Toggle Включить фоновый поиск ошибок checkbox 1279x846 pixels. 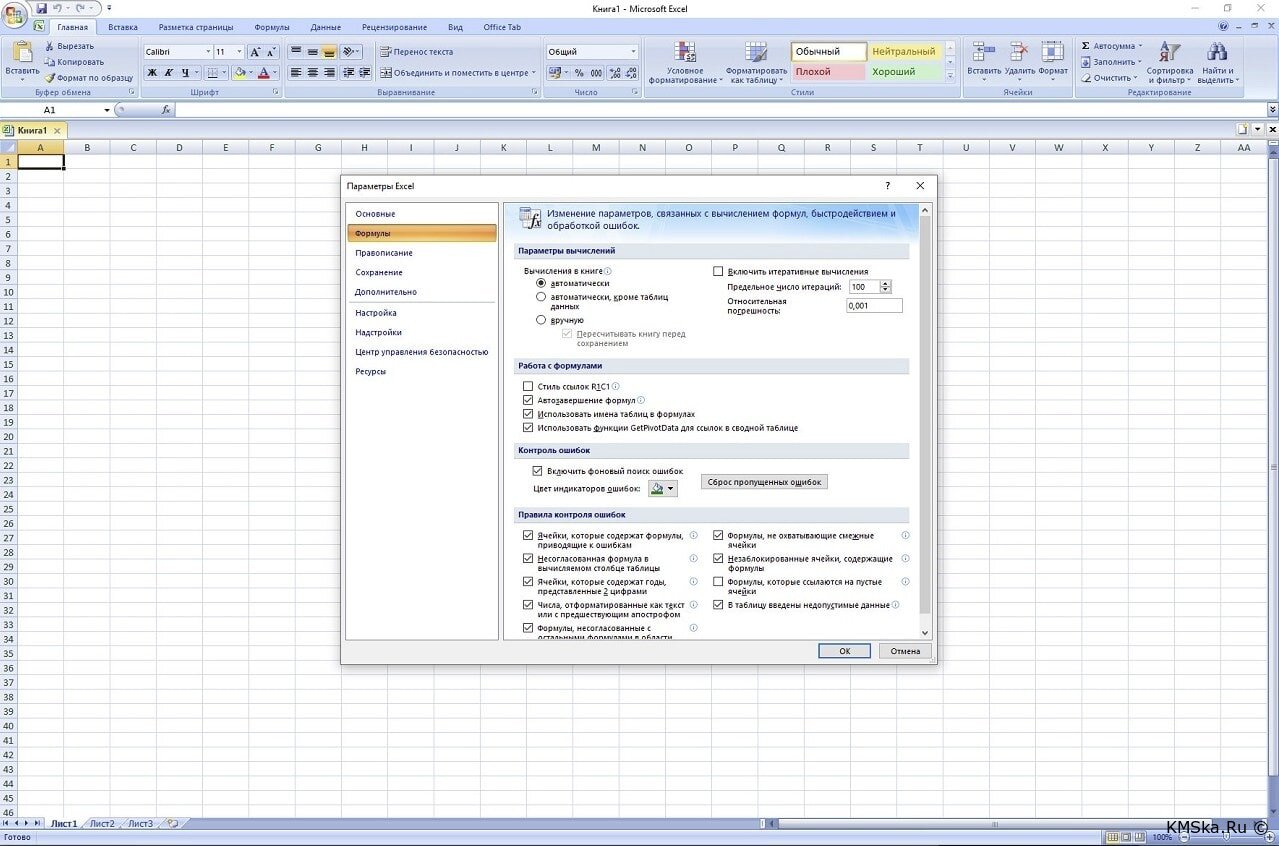point(537,470)
